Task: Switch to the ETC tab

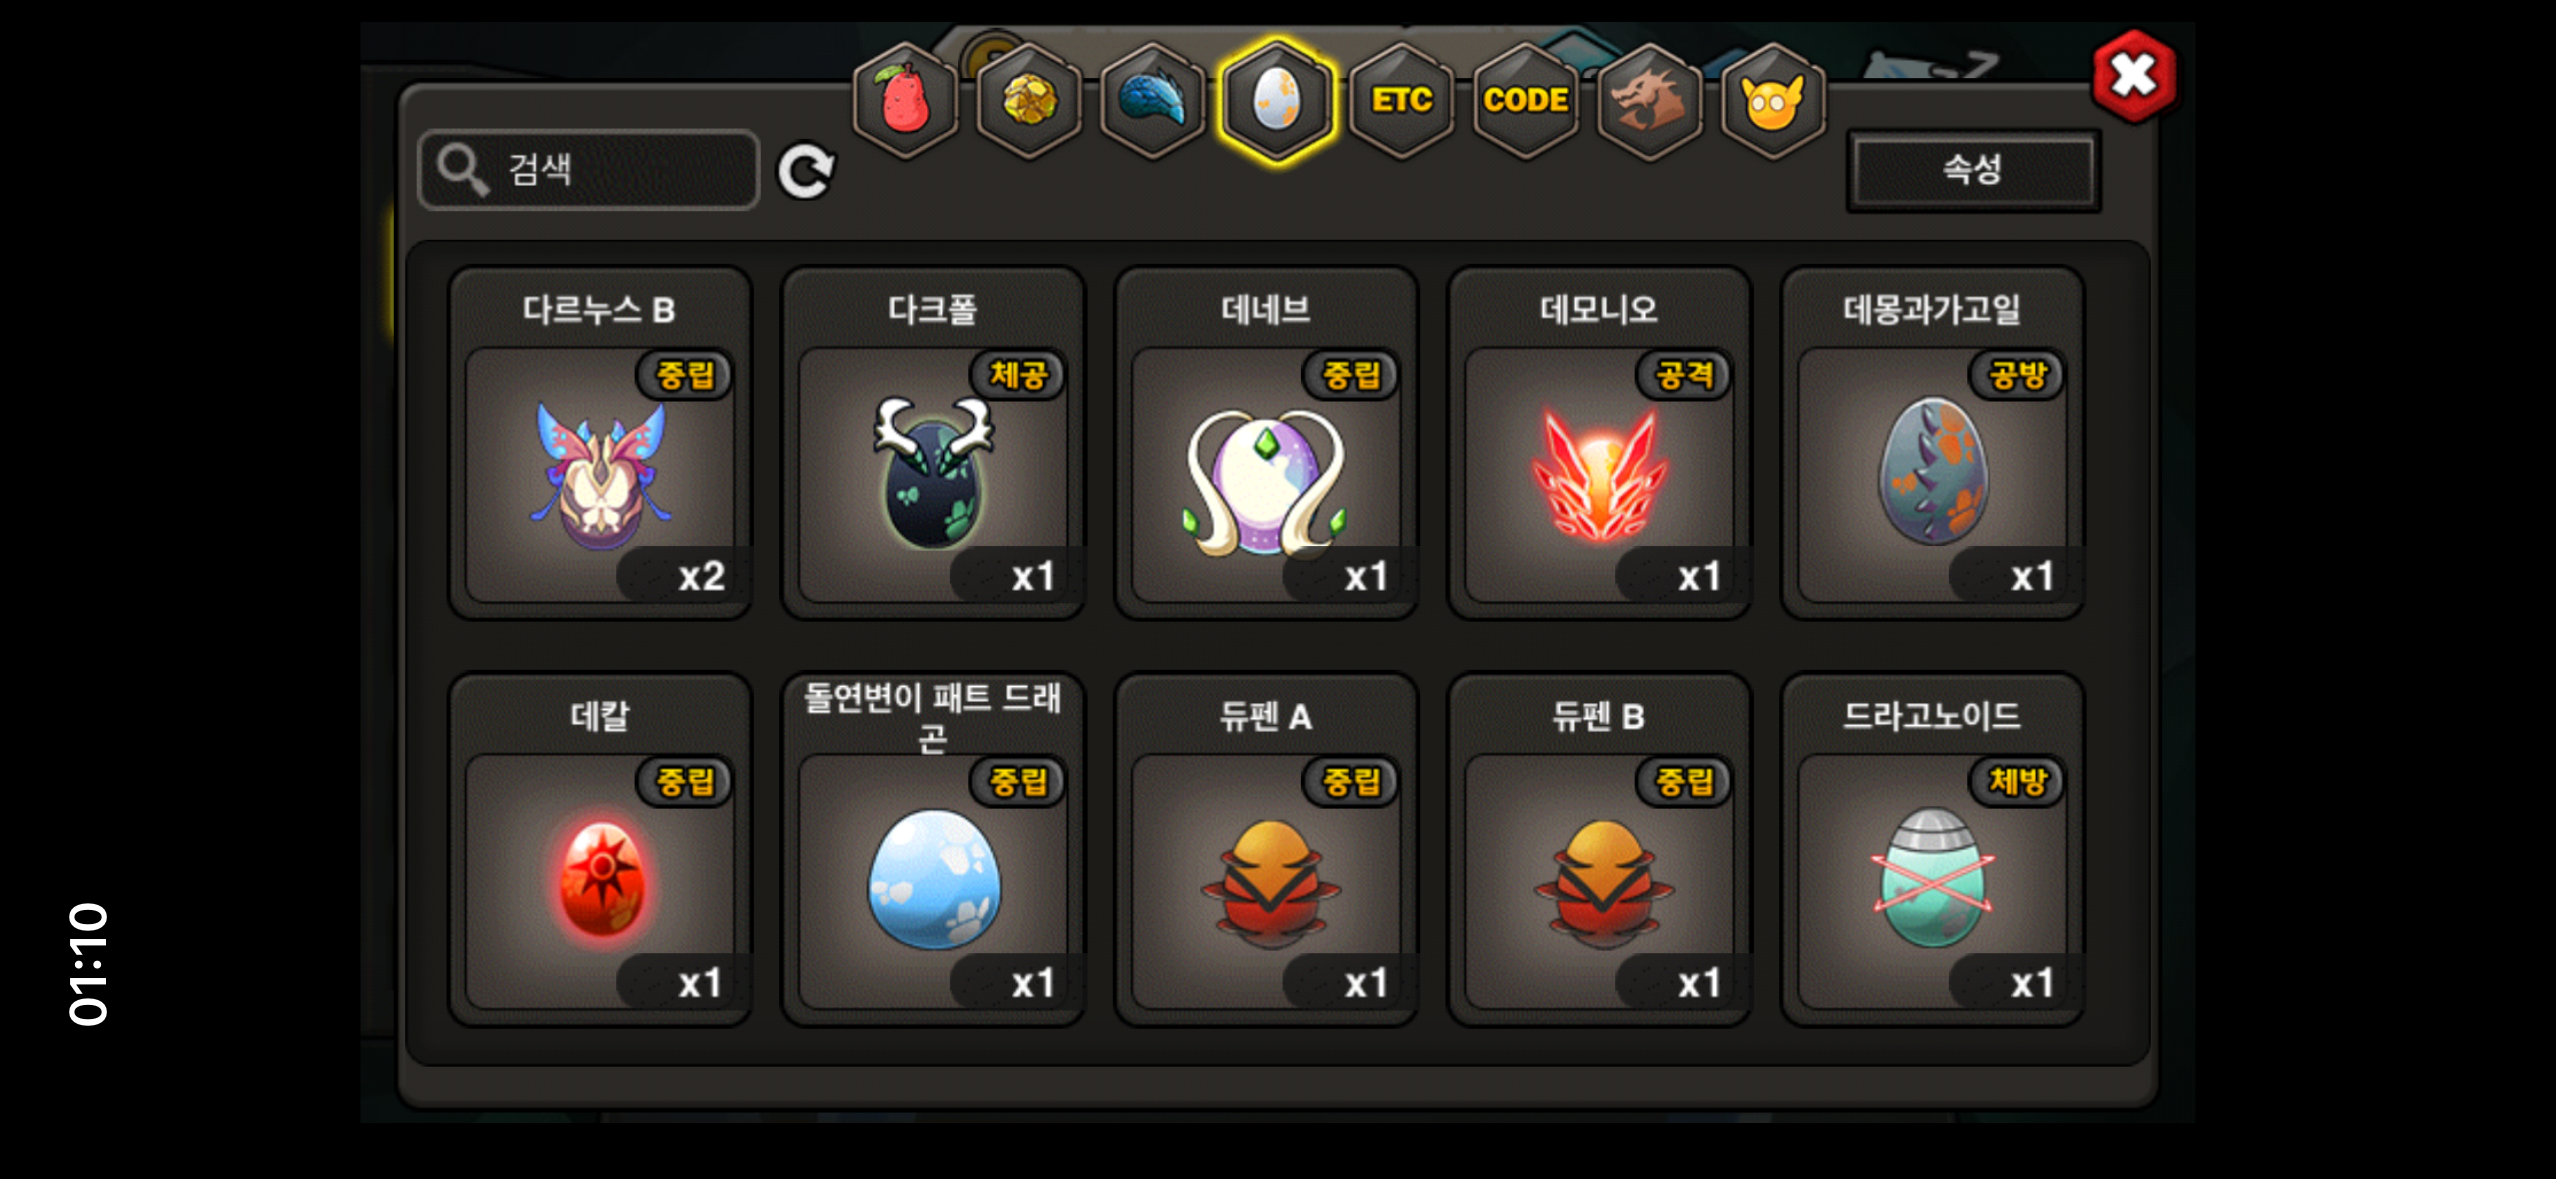Action: tap(1401, 100)
